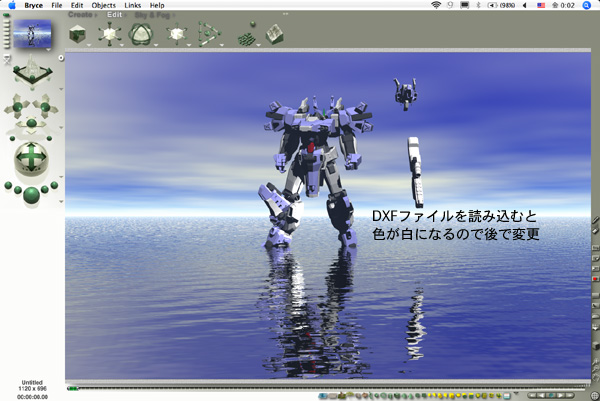Open the File menu
This screenshot has height=401, width=600.
[x=57, y=5]
